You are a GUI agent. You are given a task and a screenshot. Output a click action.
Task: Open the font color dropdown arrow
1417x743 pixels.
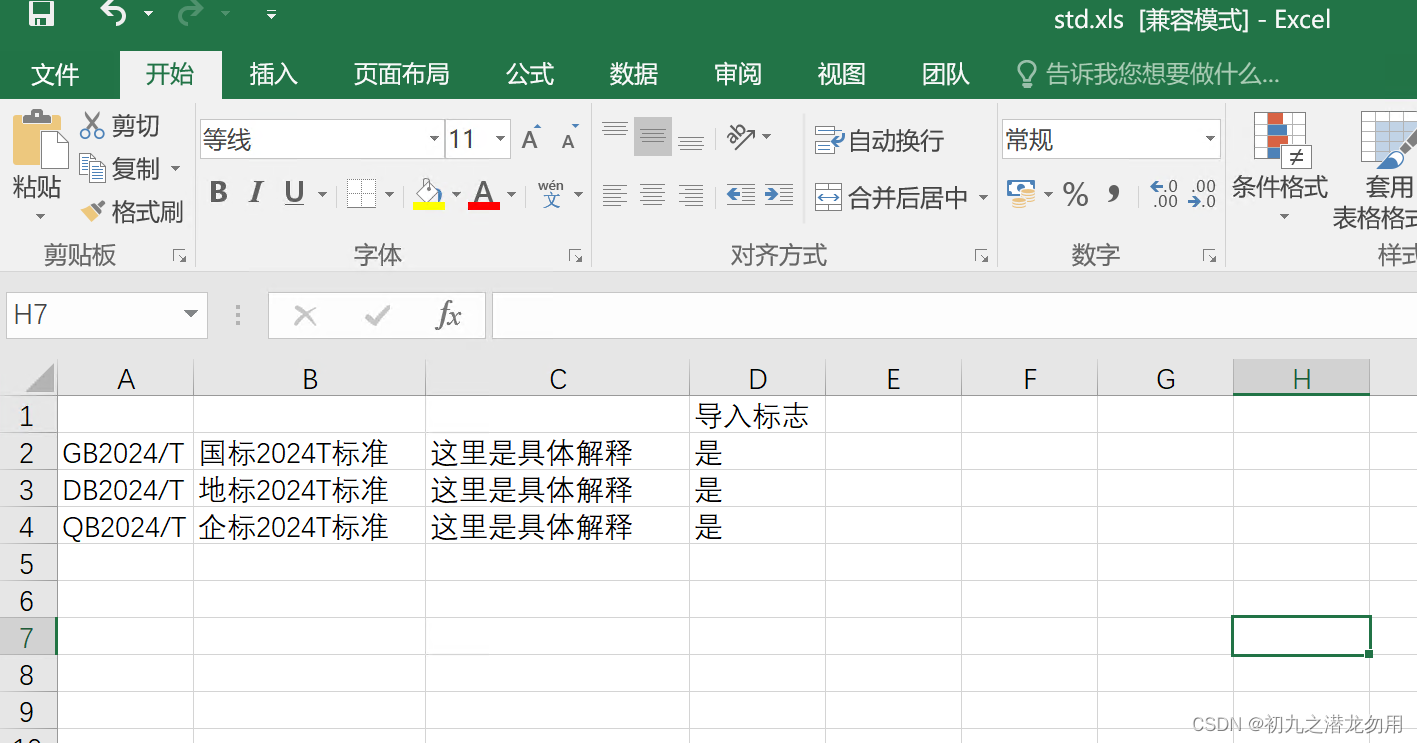pyautogui.click(x=510, y=196)
